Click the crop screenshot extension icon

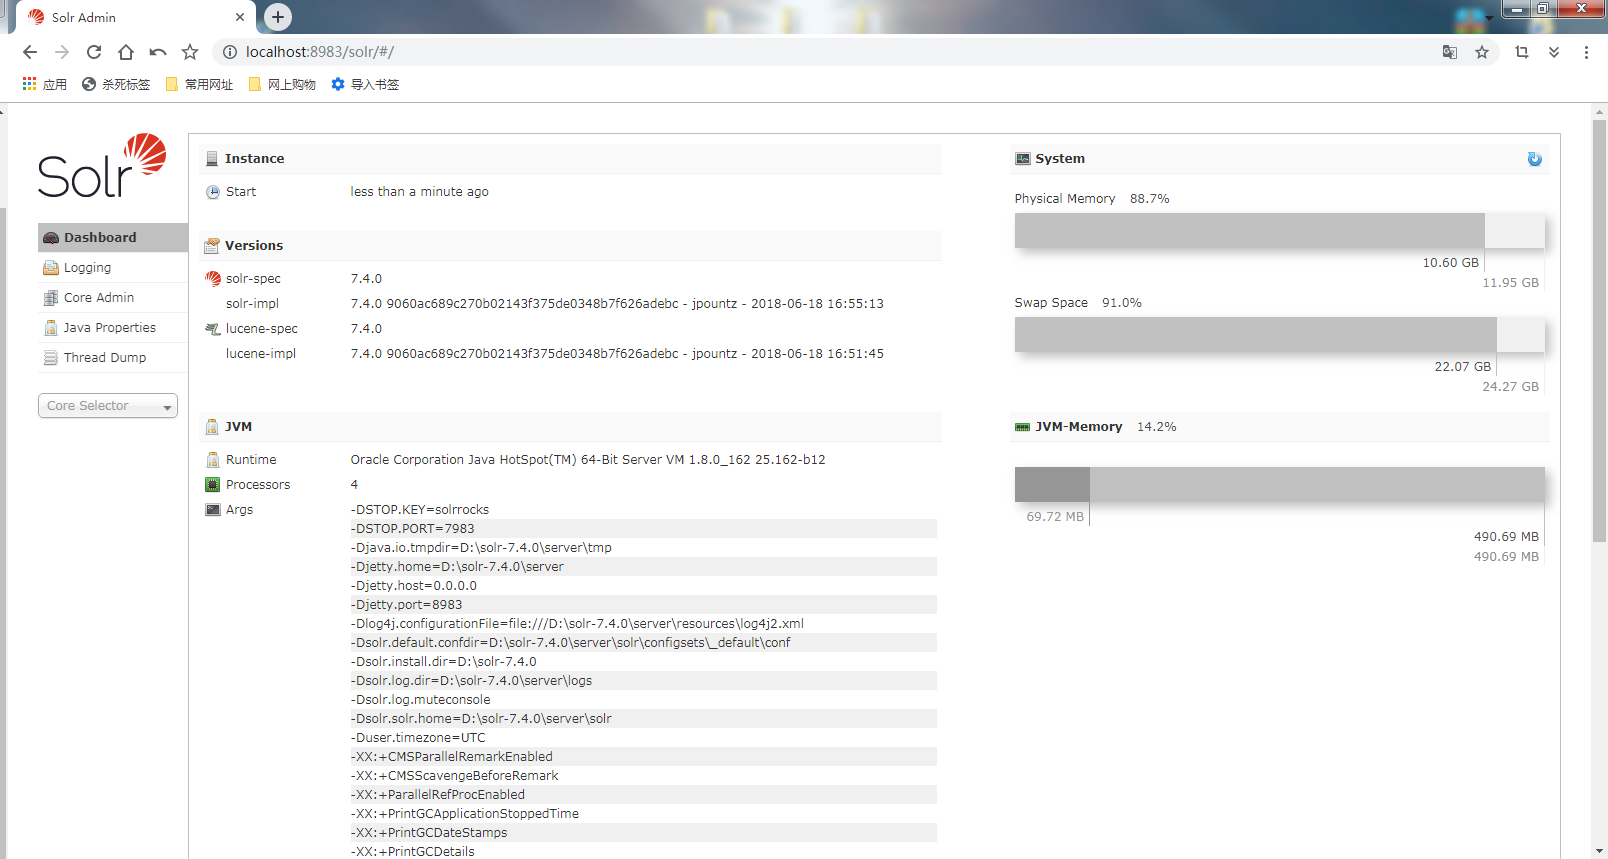pos(1522,52)
